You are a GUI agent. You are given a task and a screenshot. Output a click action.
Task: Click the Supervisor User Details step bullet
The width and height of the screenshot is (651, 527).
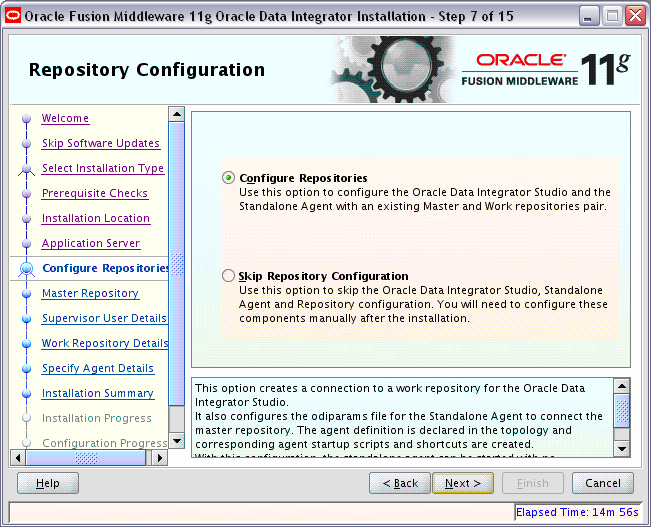(27, 319)
